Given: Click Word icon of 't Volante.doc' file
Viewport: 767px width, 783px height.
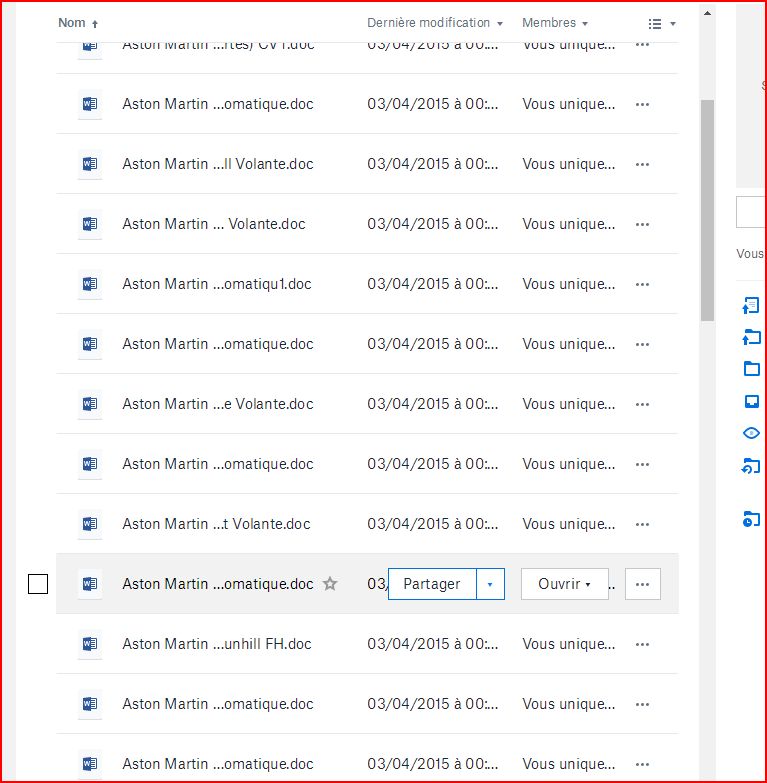Looking at the screenshot, I should (x=90, y=523).
